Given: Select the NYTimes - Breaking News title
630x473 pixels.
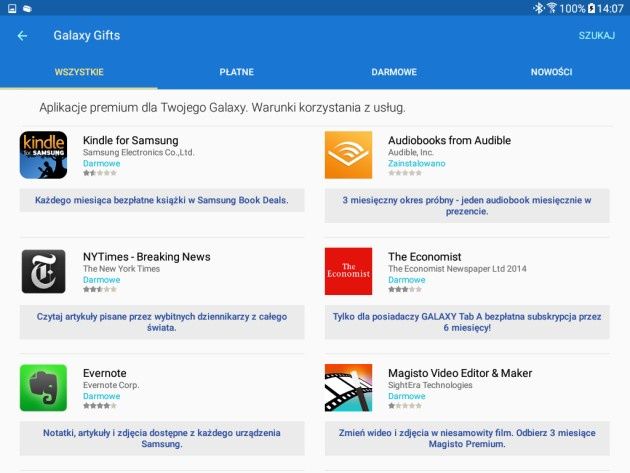Looking at the screenshot, I should coord(147,257).
